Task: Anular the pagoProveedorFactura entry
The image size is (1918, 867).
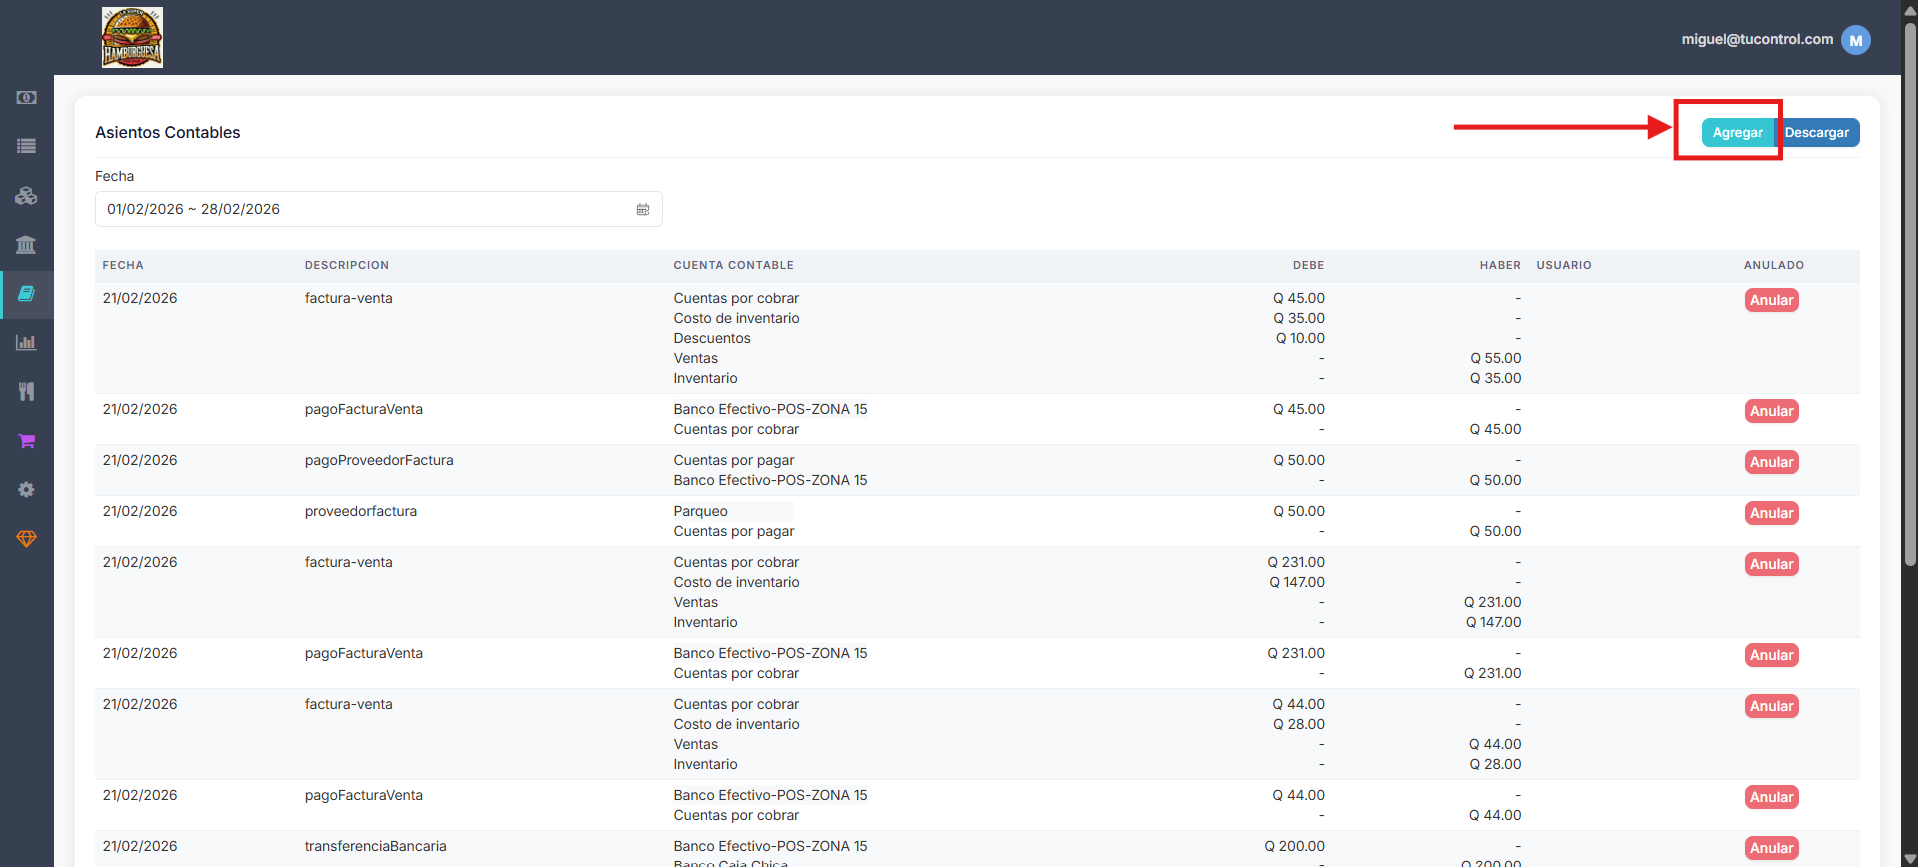Action: pyautogui.click(x=1771, y=462)
